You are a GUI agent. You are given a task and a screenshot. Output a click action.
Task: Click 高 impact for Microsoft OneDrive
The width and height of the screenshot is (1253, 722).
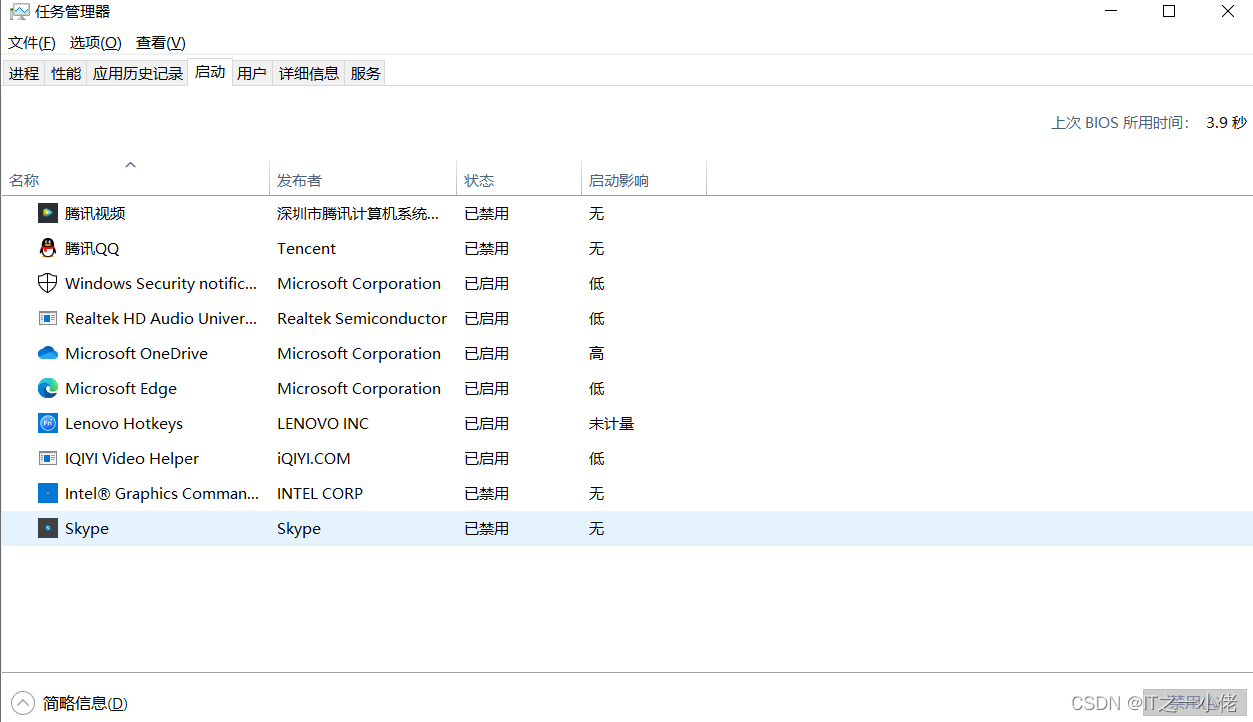596,353
